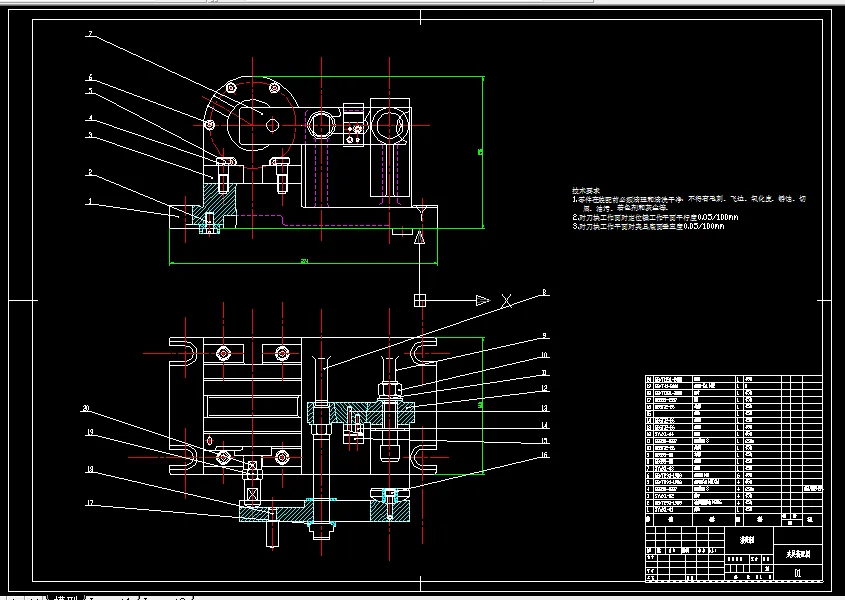Click note line 2 ending 0.05/100mm

click(655, 217)
